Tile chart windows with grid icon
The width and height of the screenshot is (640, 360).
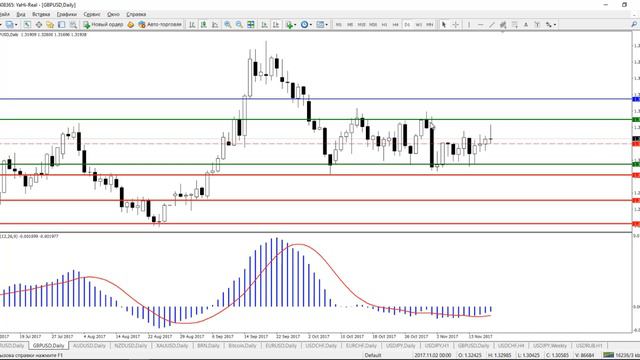tap(251, 24)
